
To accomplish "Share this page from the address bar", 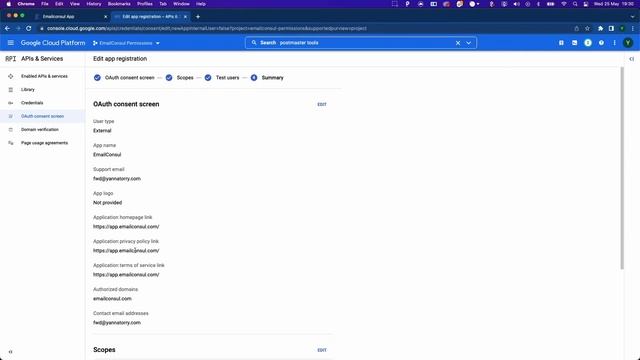I will pyautogui.click(x=576, y=29).
